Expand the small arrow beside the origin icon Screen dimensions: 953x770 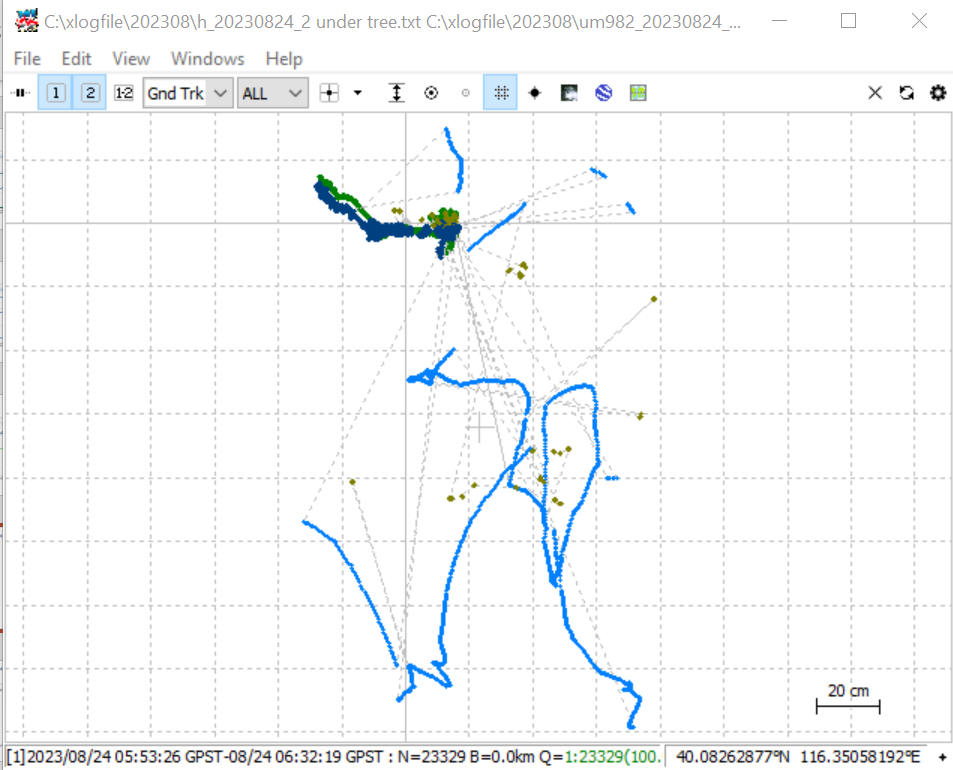click(358, 93)
